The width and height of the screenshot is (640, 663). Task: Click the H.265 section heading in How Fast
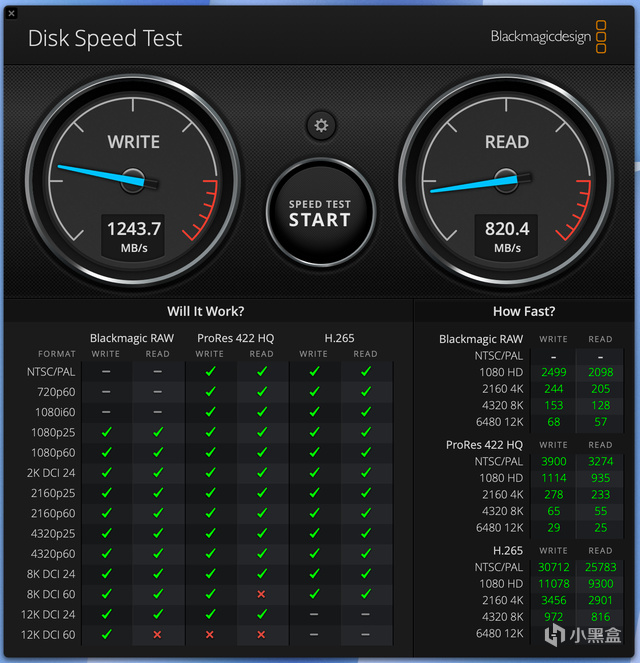[508, 551]
